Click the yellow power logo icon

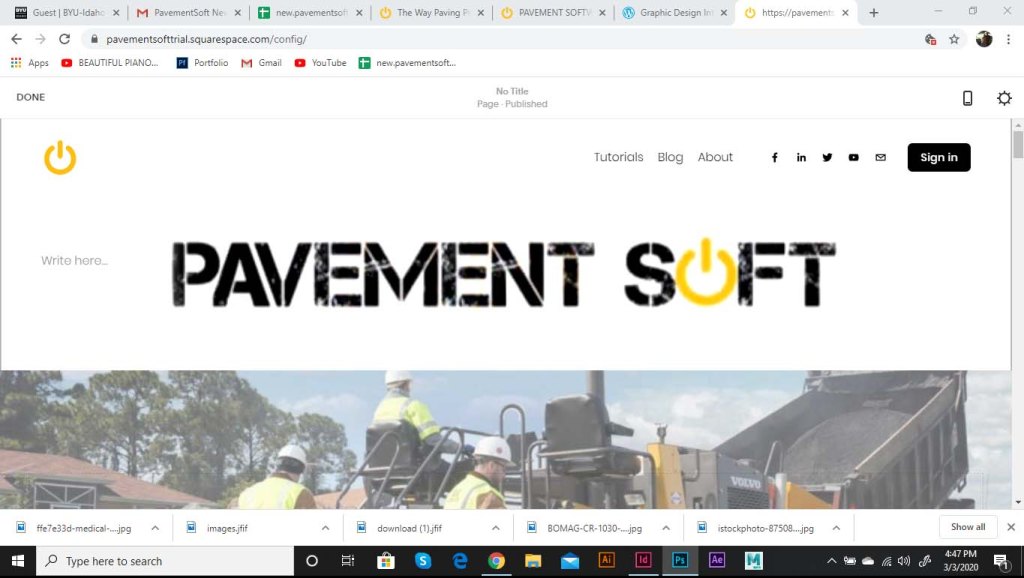pyautogui.click(x=60, y=158)
